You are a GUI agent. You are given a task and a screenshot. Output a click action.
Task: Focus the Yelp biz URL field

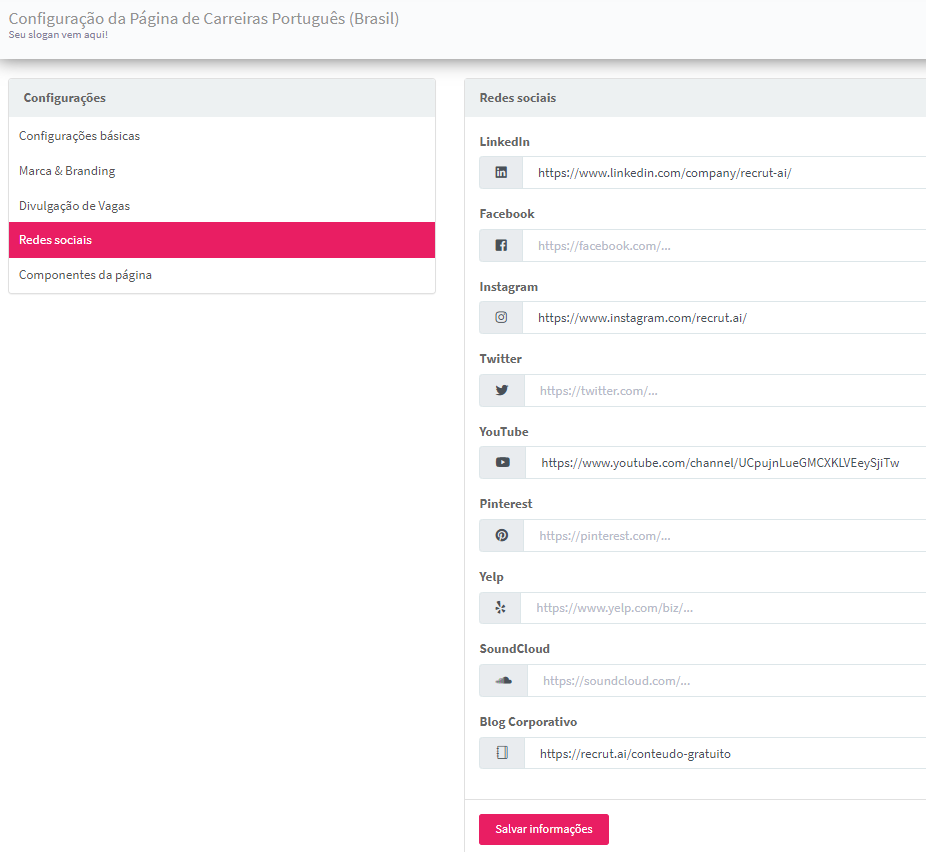point(723,608)
